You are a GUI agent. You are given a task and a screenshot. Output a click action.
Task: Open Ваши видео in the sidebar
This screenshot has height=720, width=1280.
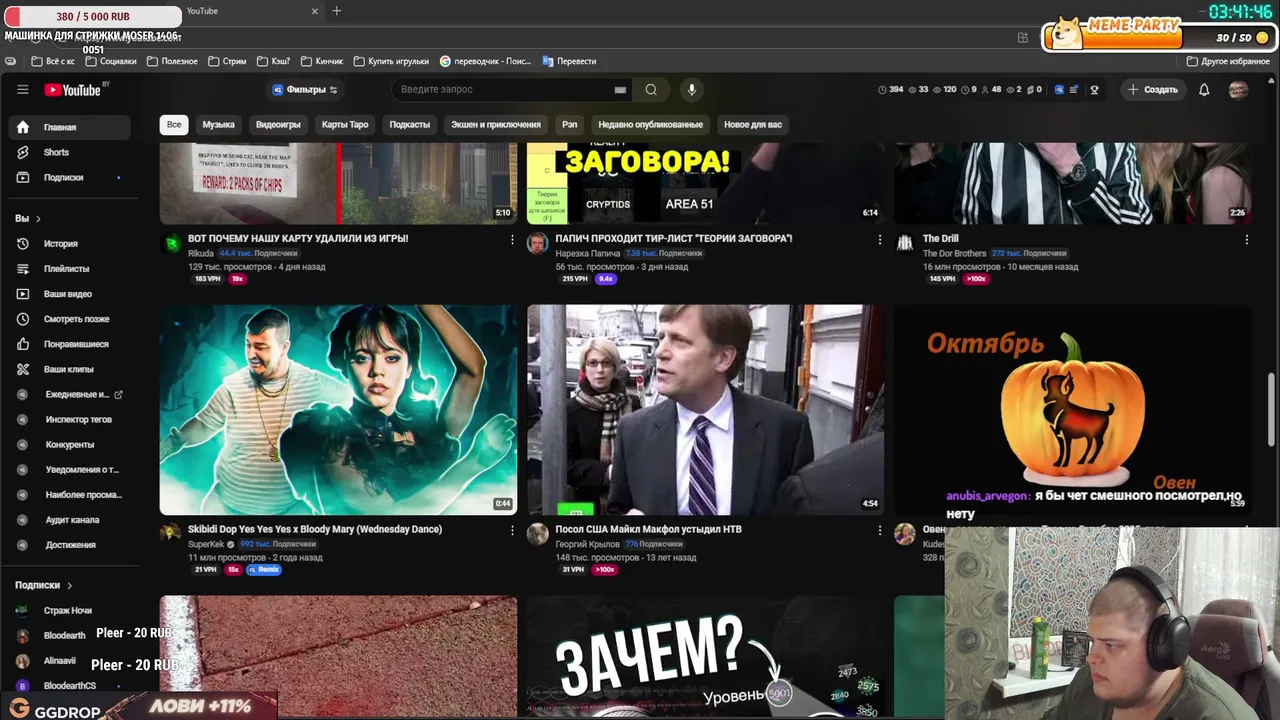[69, 294]
